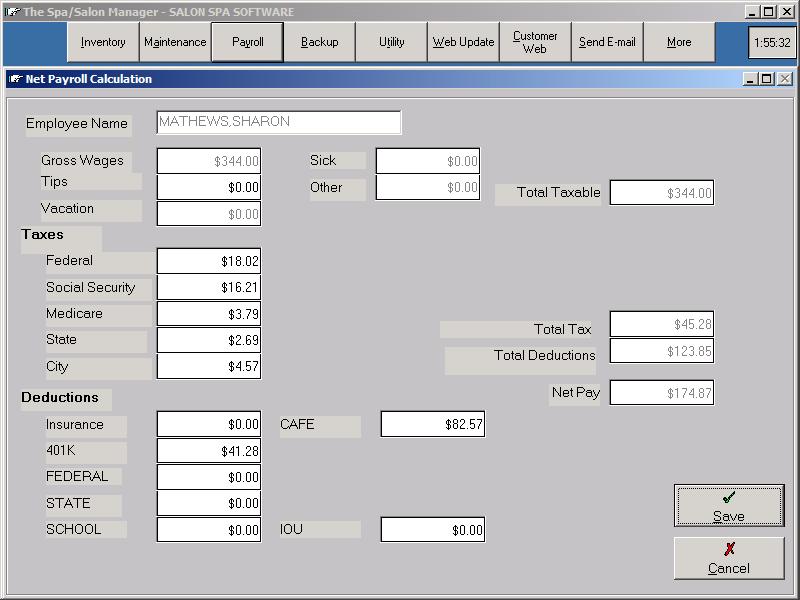Select the IOU deduction field

(x=432, y=530)
